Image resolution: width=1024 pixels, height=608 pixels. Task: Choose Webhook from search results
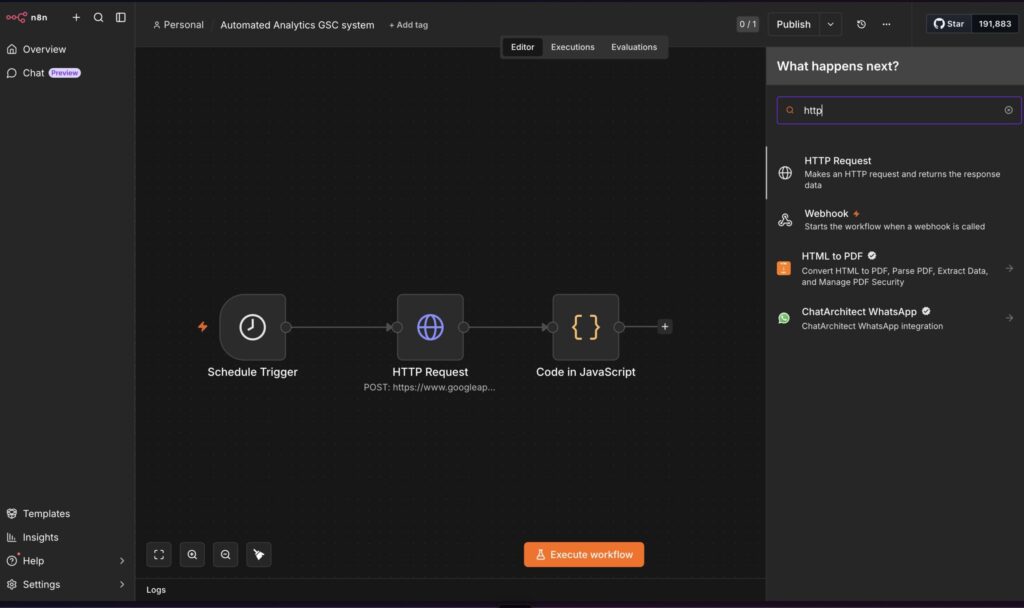pyautogui.click(x=895, y=219)
